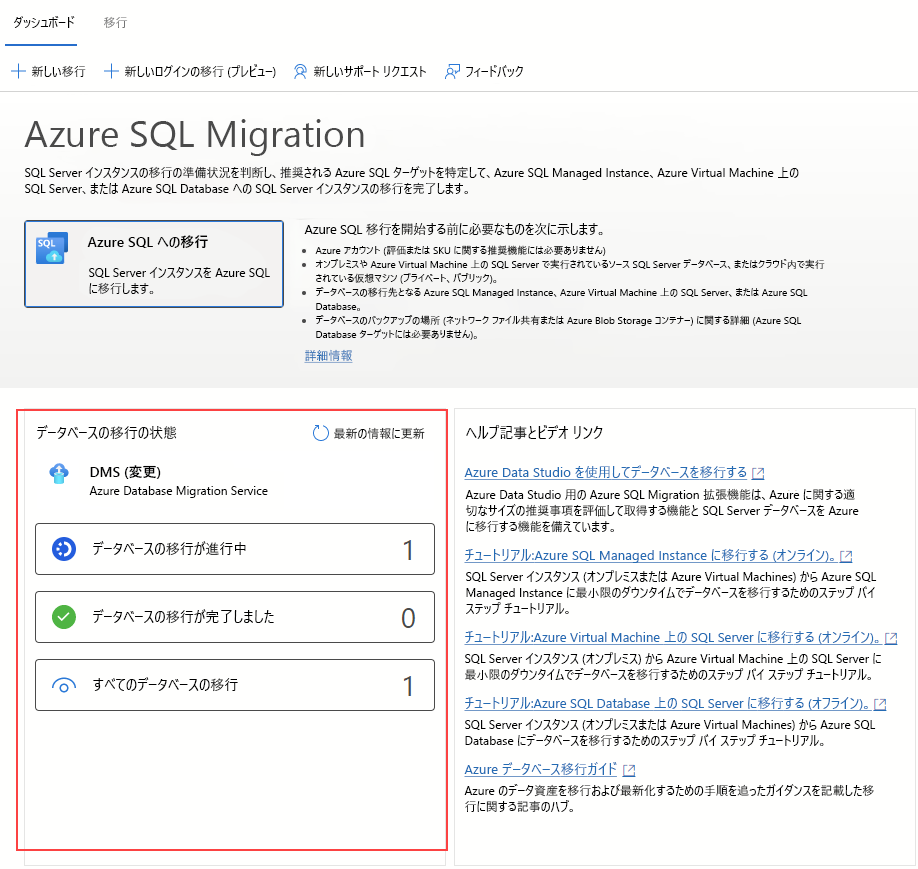This screenshot has height=869, width=918.
Task: Click count 1 in すべてのデータベースの移行 tile
Action: click(x=408, y=686)
